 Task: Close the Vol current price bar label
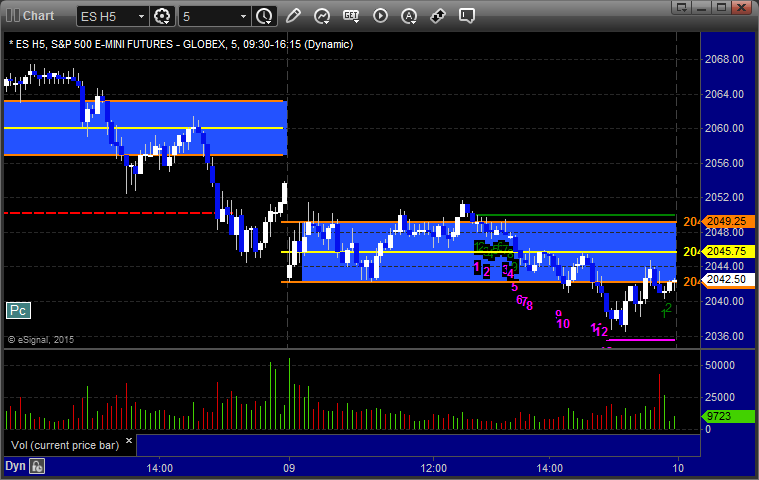[129, 440]
